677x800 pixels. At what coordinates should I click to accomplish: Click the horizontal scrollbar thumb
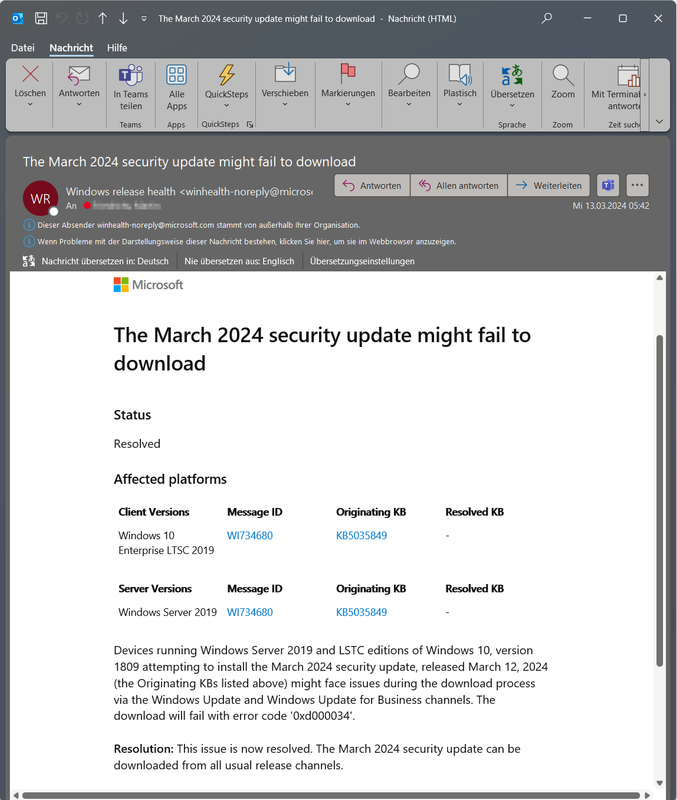pyautogui.click(x=331, y=795)
